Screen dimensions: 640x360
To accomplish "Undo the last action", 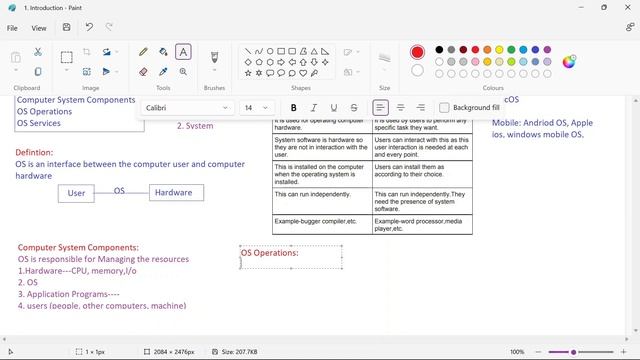I will 89,27.
